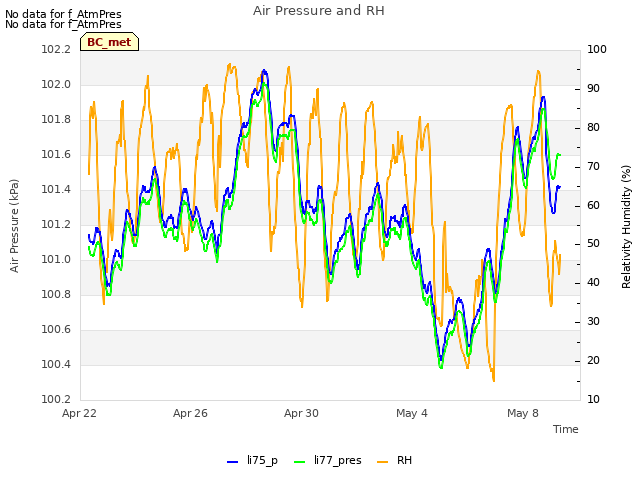Click the 70 humidity axis value
Screen dimensions: 640x480
tap(593, 167)
